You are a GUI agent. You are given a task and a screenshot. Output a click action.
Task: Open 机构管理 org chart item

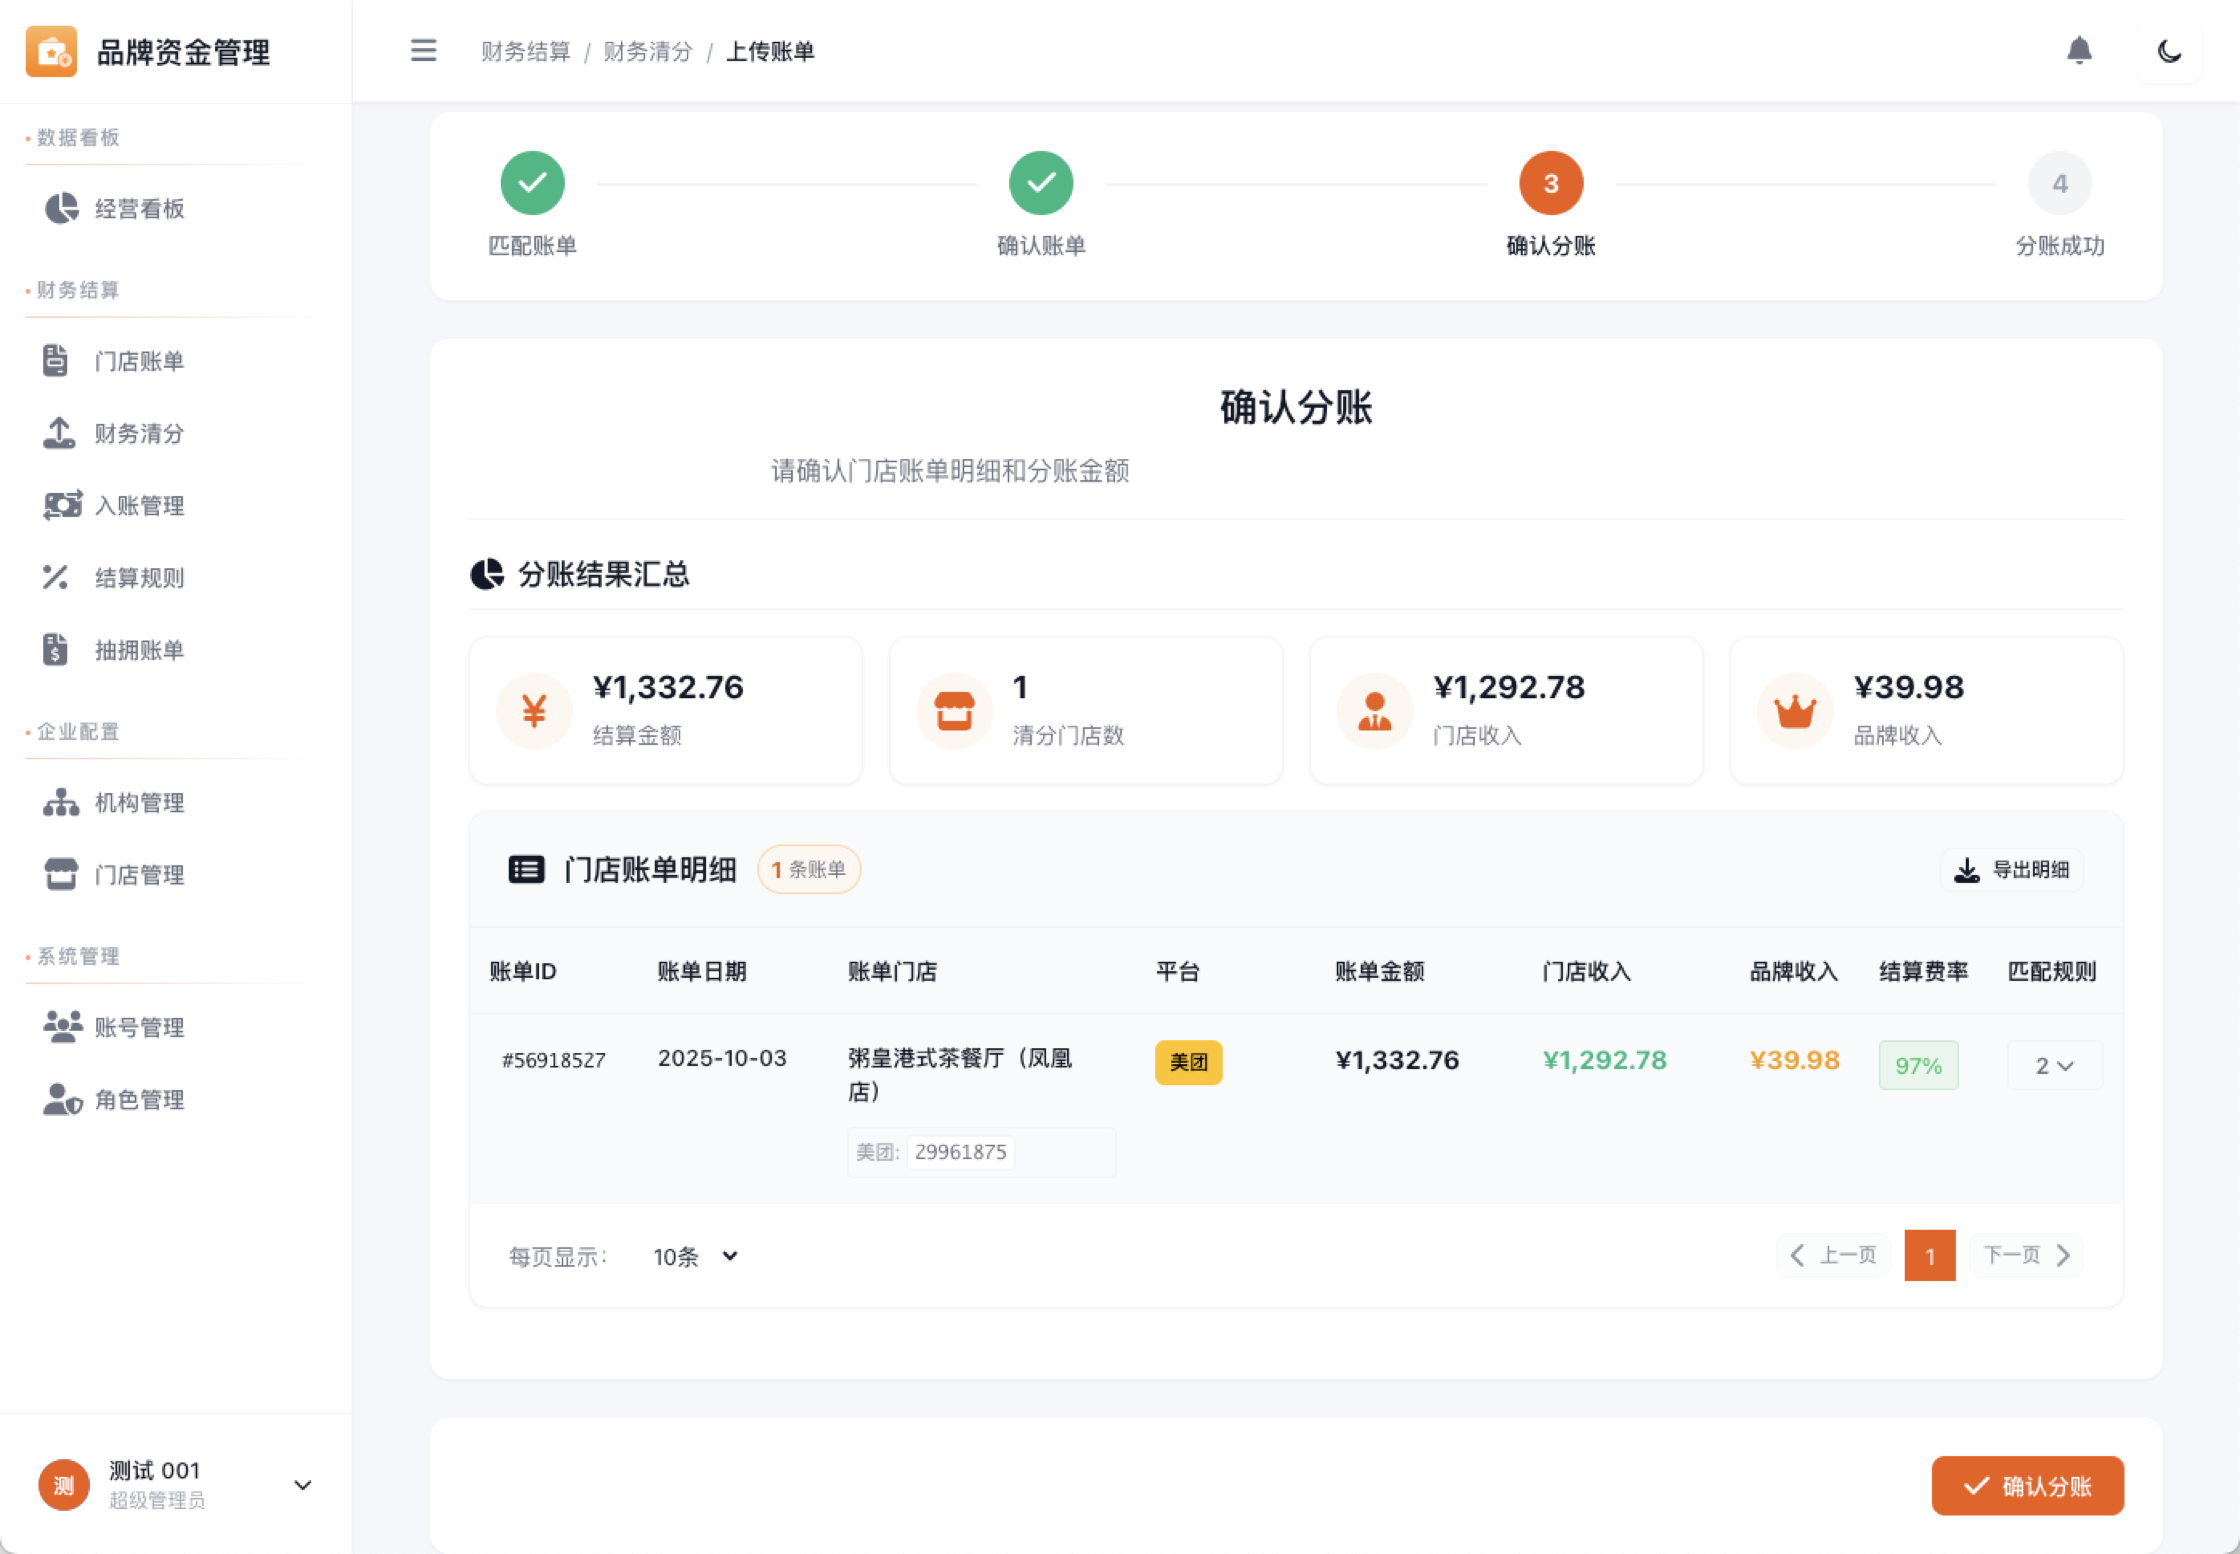tap(139, 802)
